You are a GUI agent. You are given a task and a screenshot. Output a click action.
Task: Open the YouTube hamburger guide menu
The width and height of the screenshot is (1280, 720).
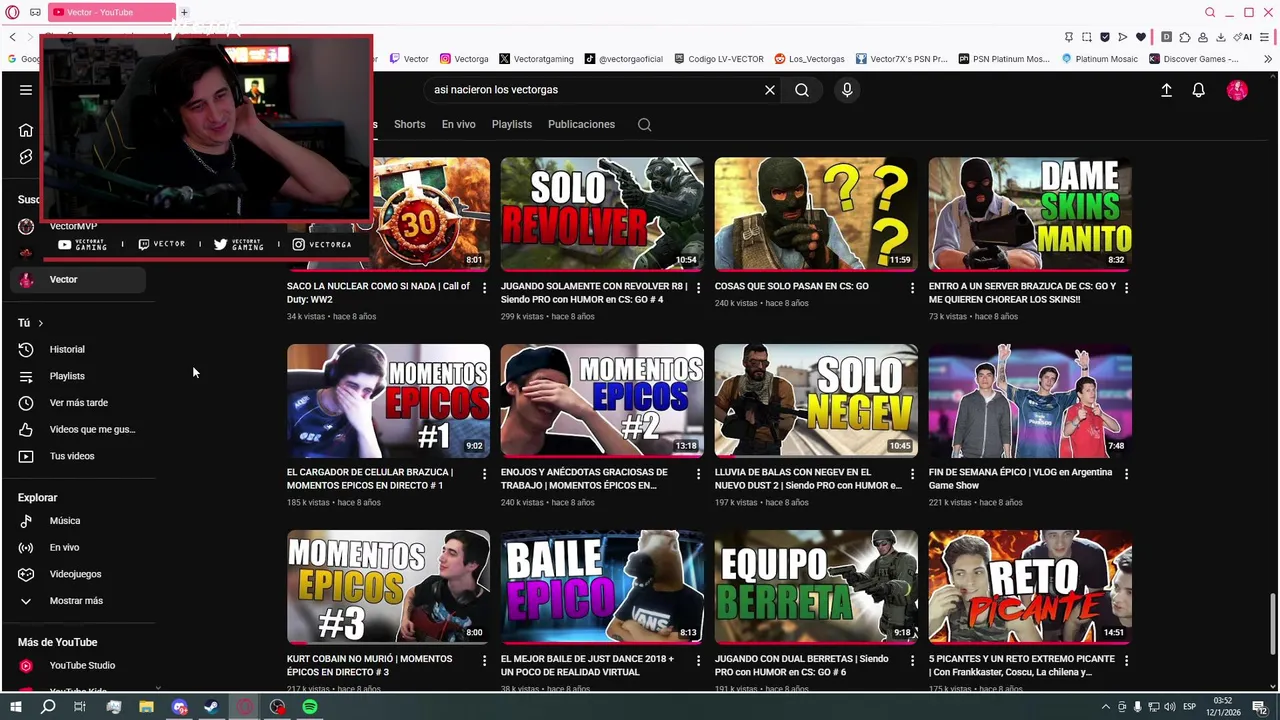26,90
